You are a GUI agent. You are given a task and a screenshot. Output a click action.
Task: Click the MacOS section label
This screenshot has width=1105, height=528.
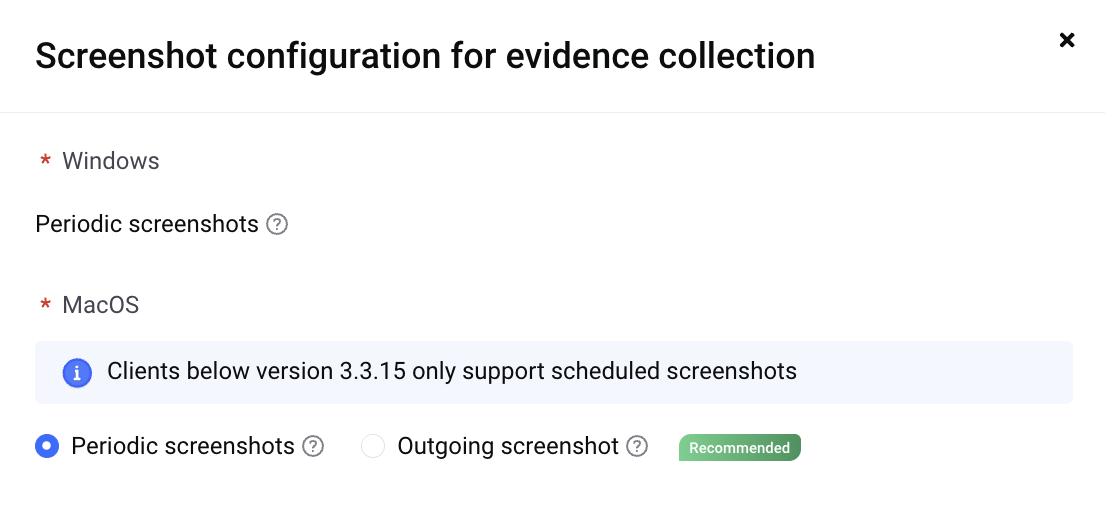(101, 305)
